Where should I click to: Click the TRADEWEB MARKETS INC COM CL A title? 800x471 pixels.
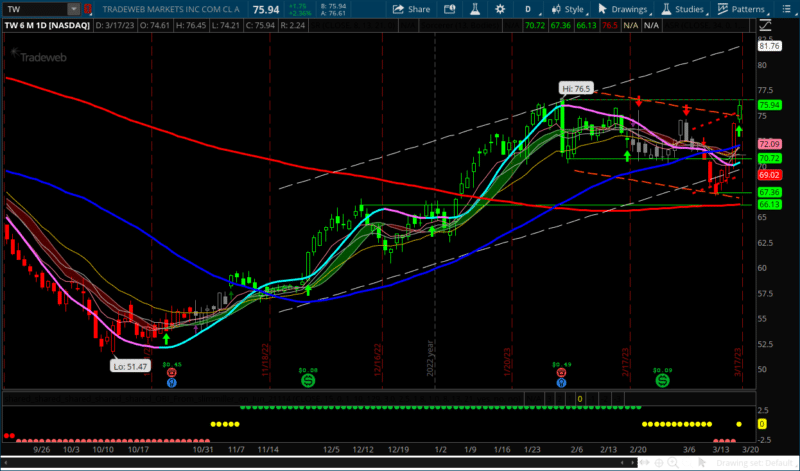[x=171, y=9]
